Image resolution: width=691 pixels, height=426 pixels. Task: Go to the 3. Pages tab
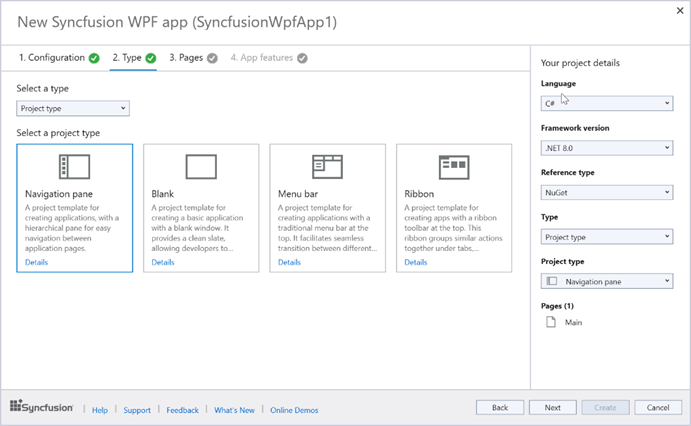(x=192, y=58)
